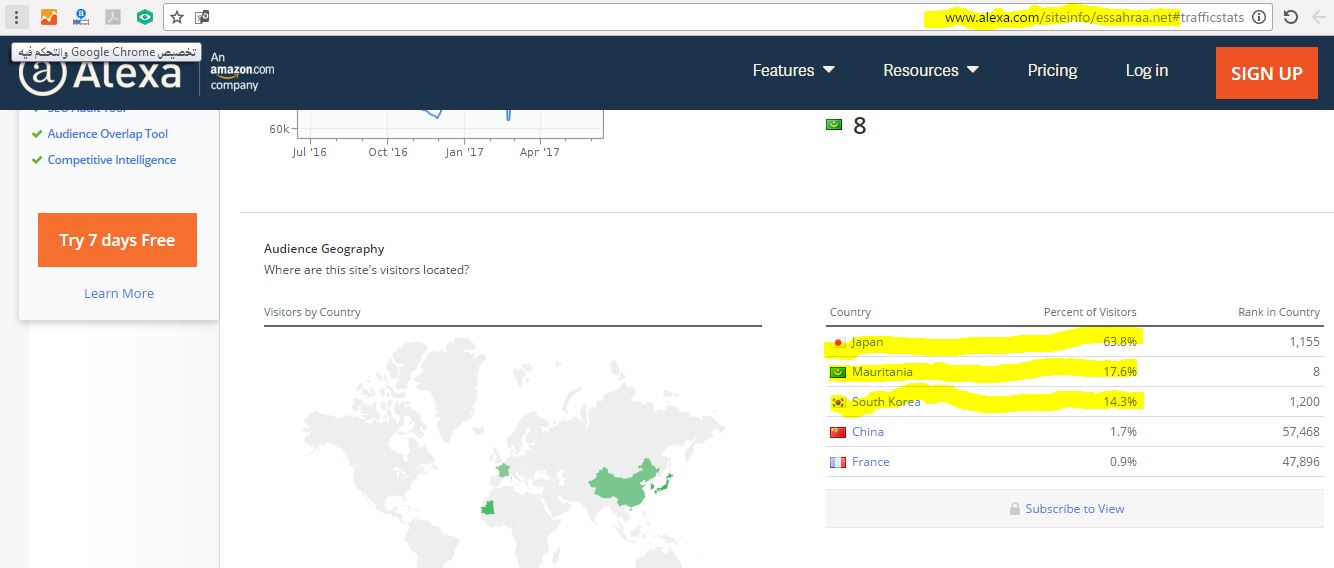Click the Try 7 days Free button
The height and width of the screenshot is (568, 1334).
(117, 240)
